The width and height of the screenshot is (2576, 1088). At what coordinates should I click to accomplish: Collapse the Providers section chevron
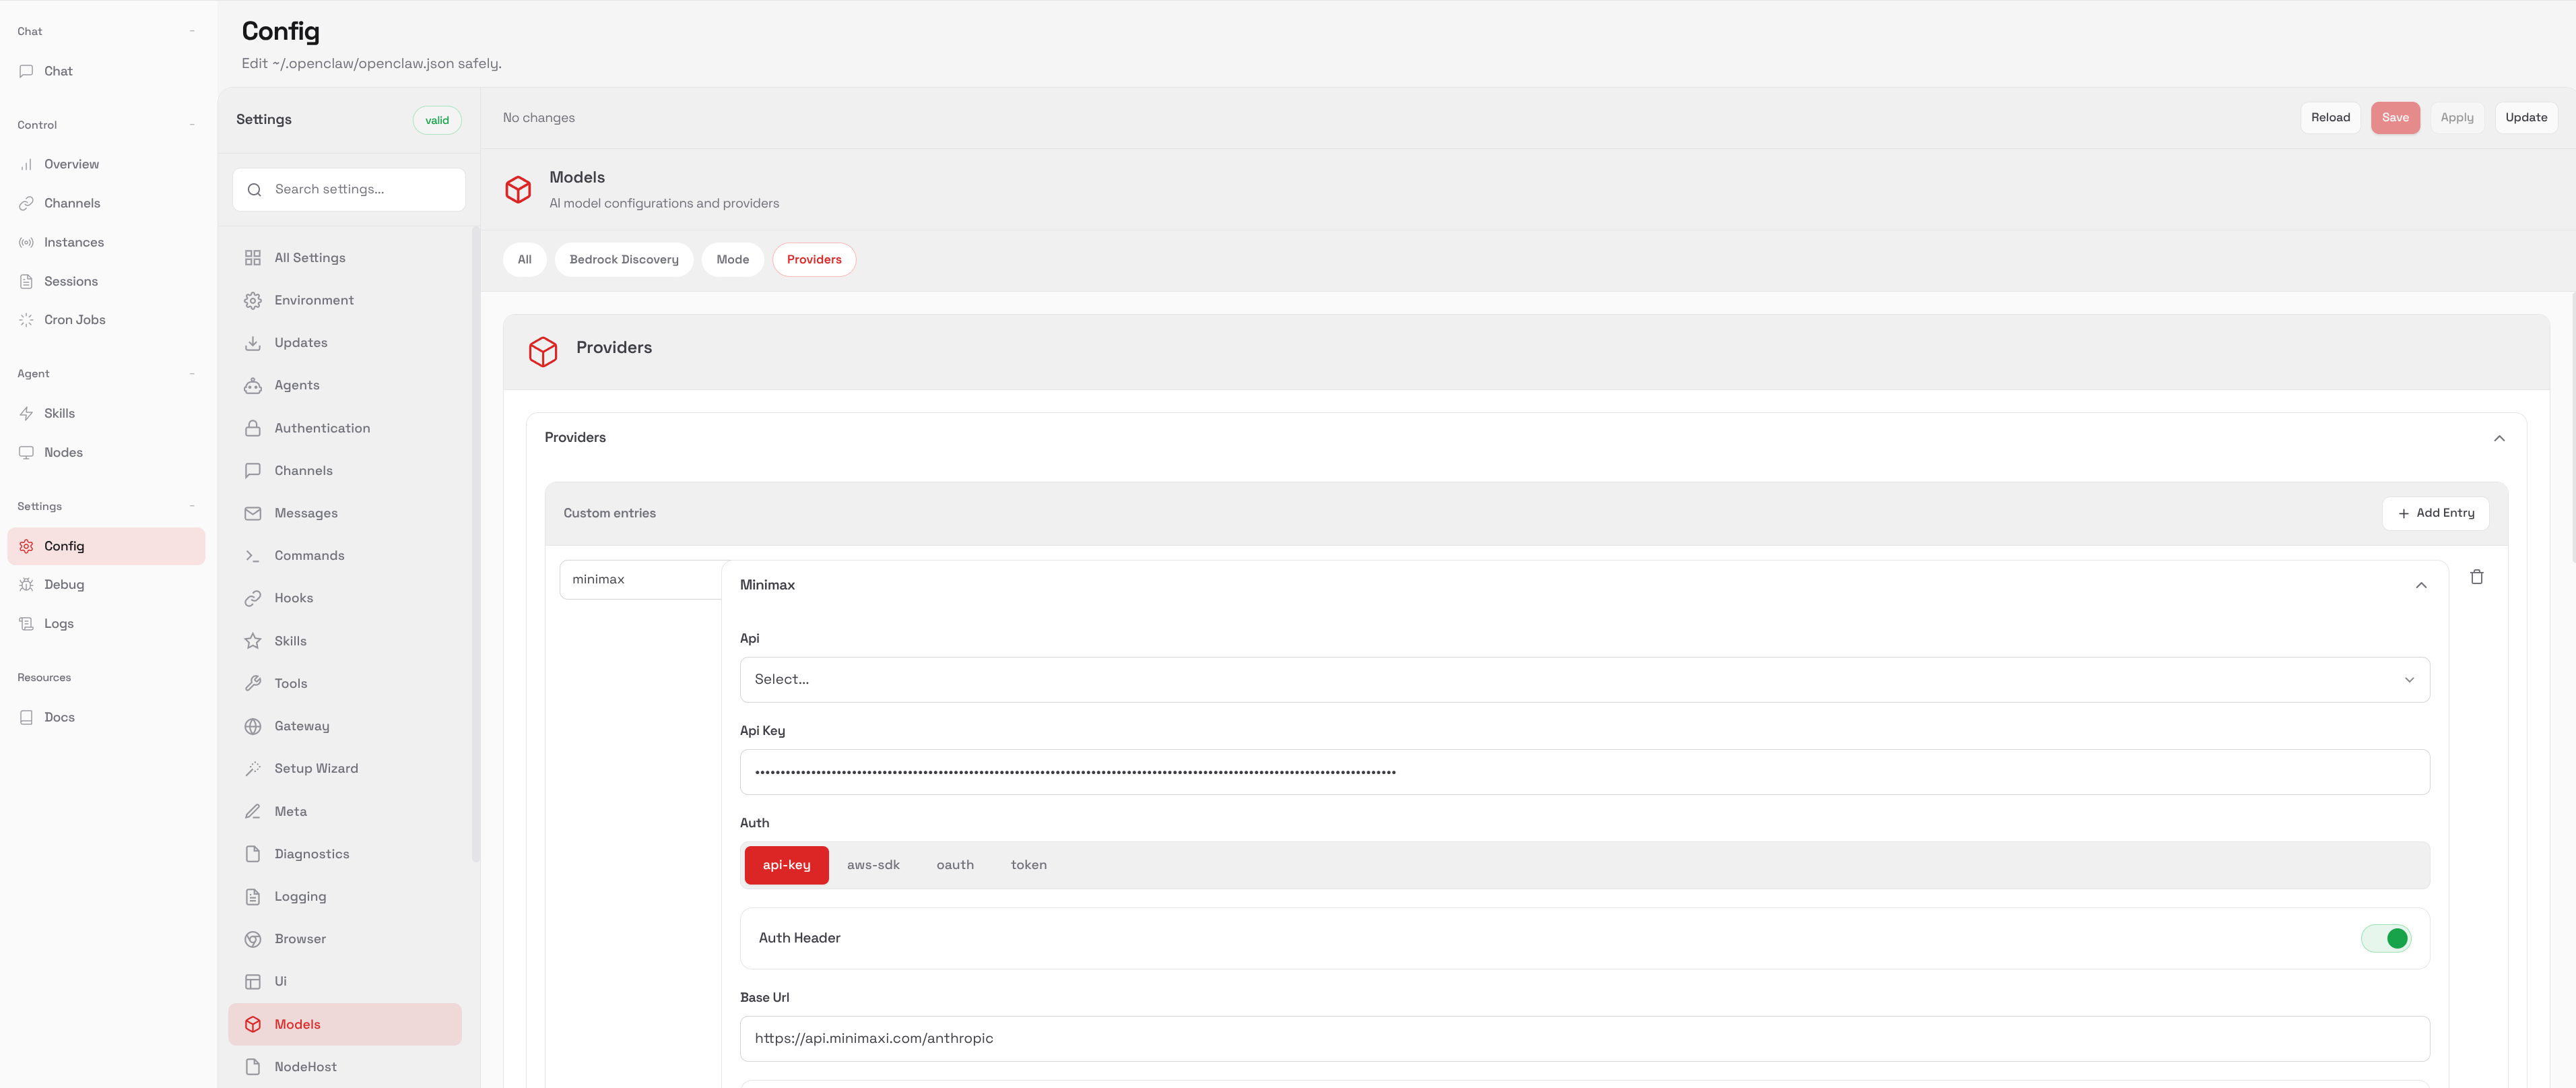point(2498,438)
